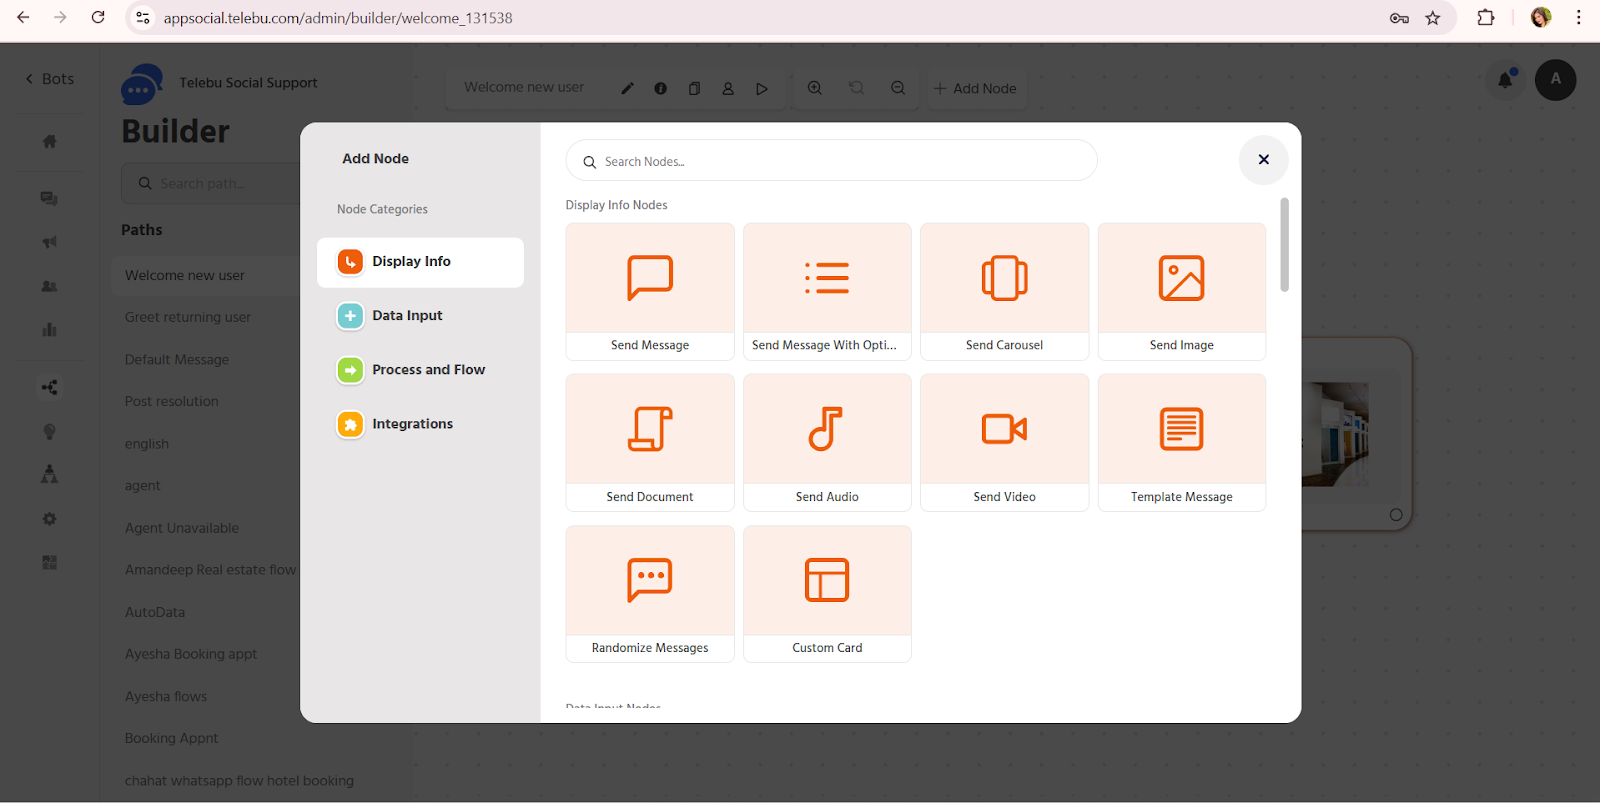
Task: Close the Add Node dialog
Action: [1263, 160]
